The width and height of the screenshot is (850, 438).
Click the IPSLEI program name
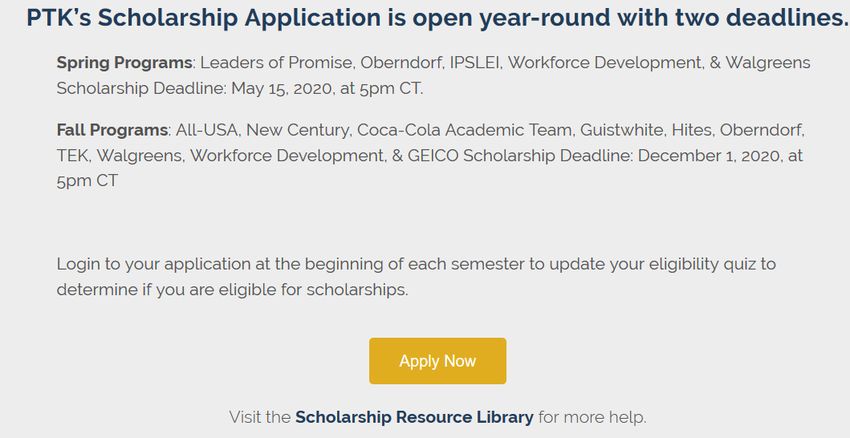pyautogui.click(x=474, y=63)
